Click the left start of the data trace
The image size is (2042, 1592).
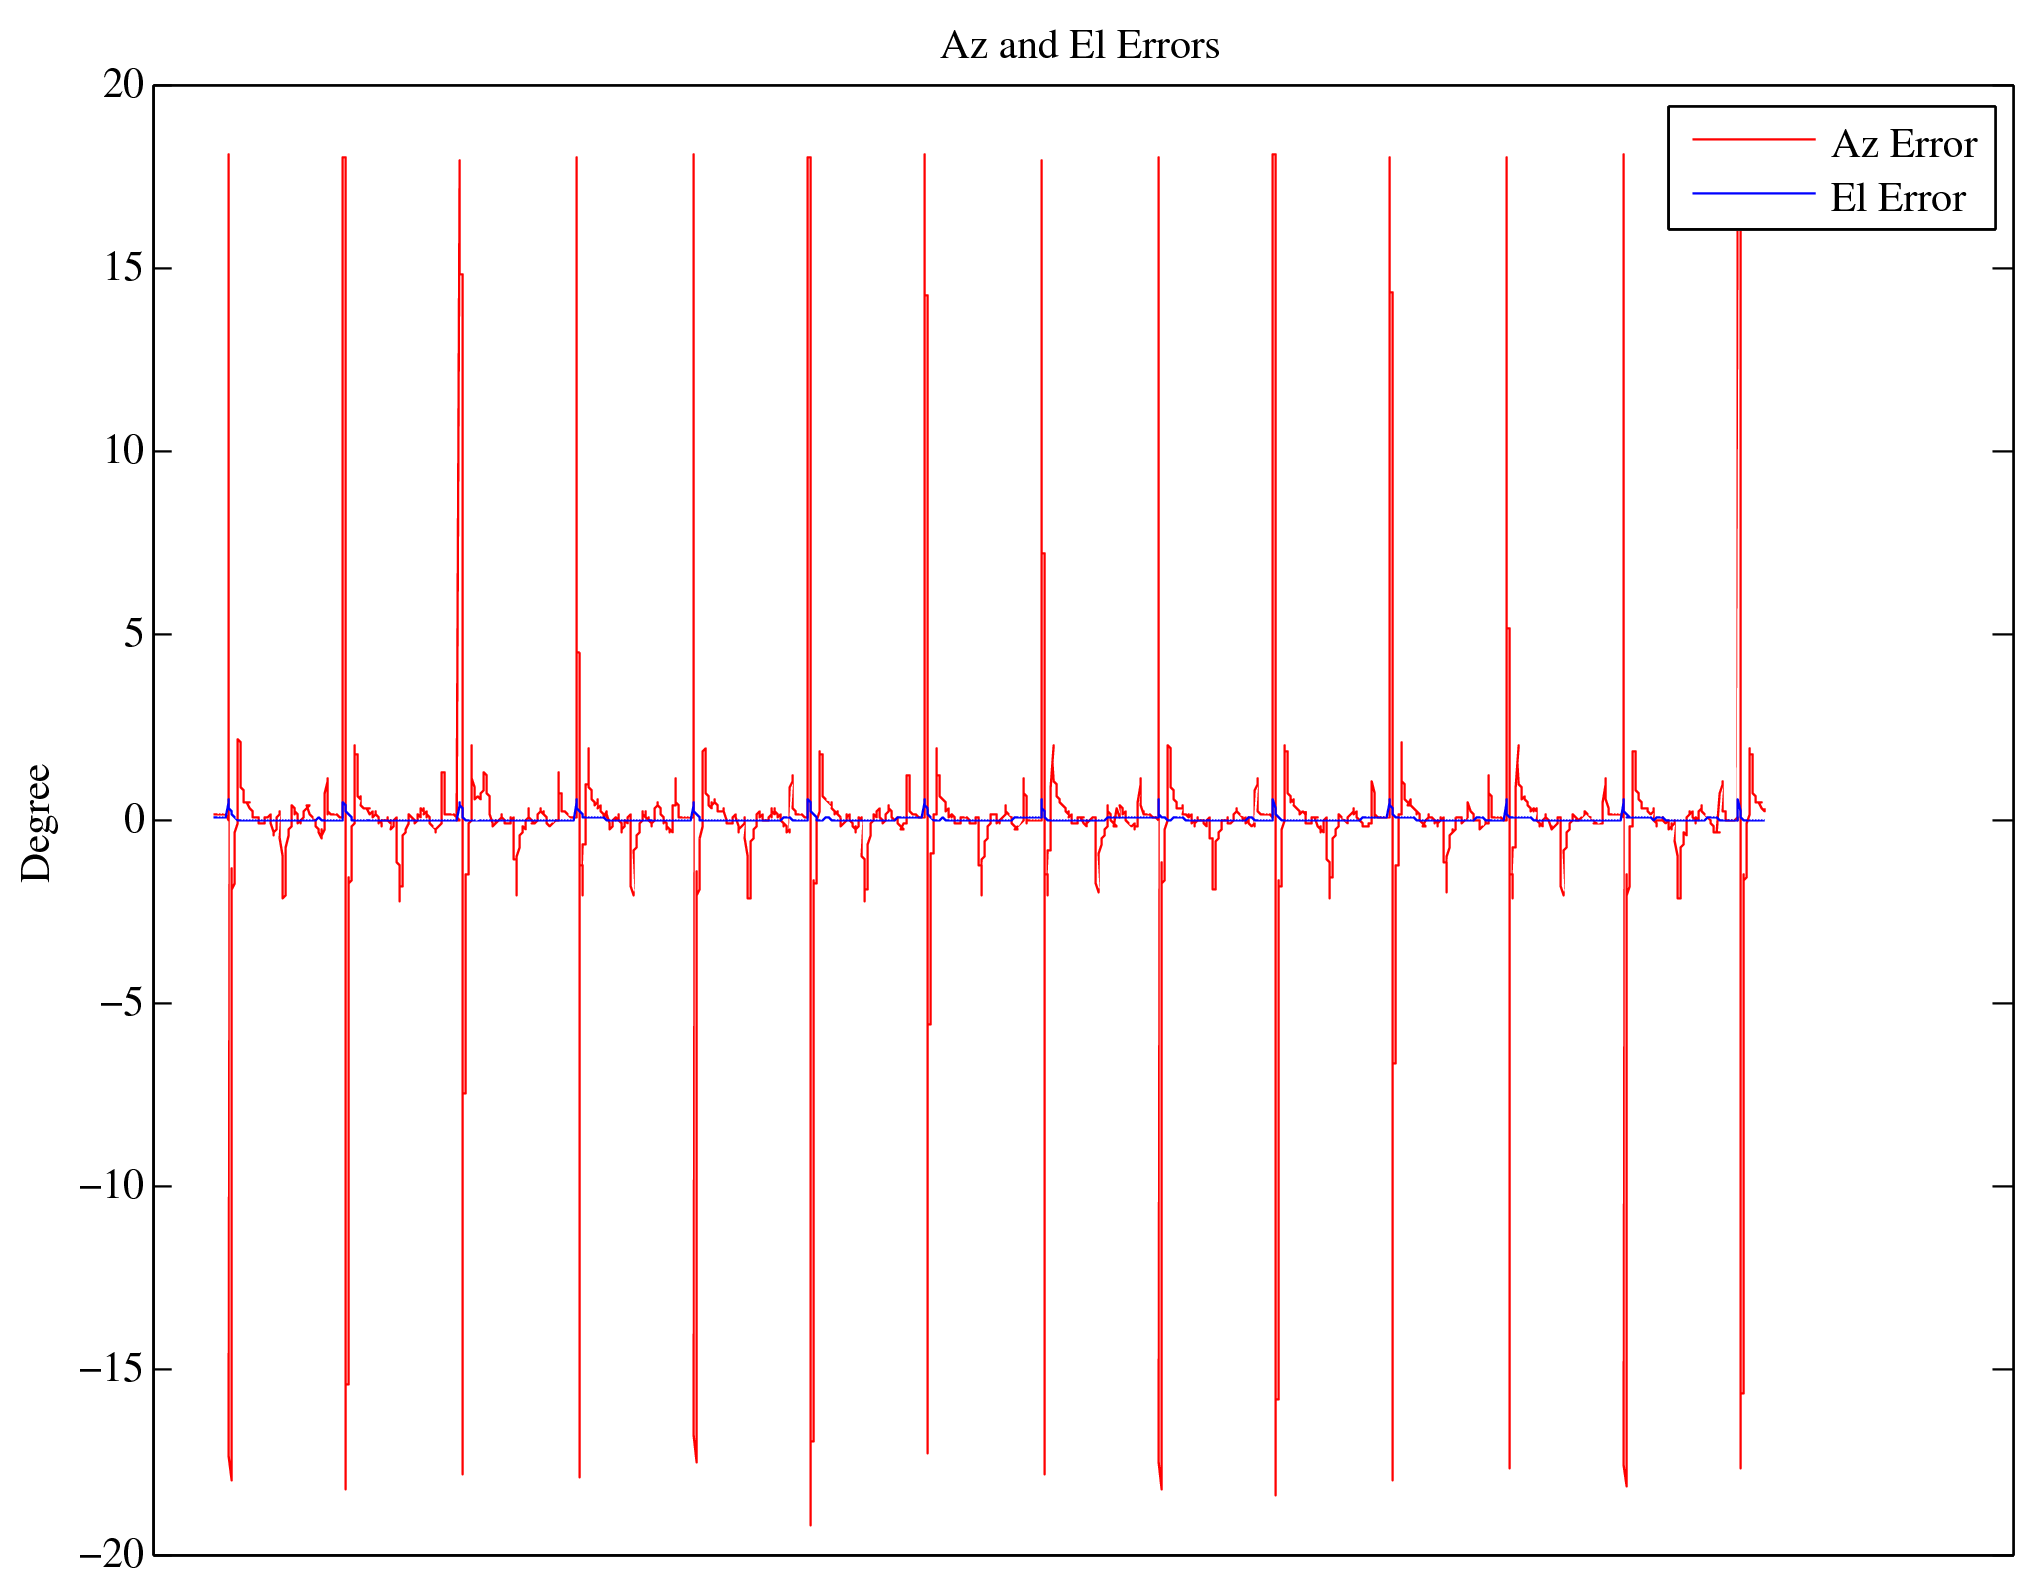point(214,816)
